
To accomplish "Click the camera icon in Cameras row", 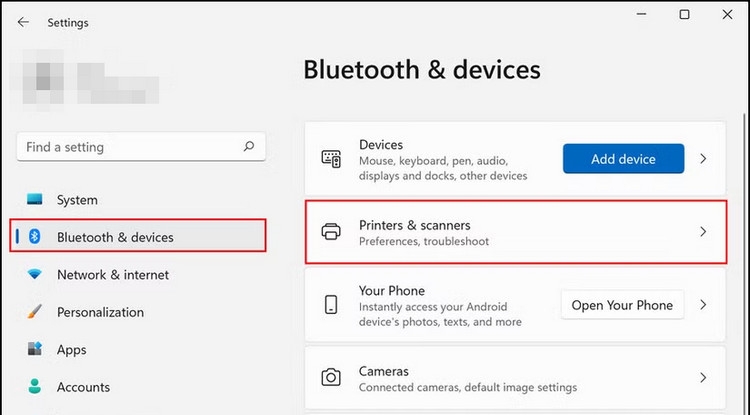I will click(331, 378).
